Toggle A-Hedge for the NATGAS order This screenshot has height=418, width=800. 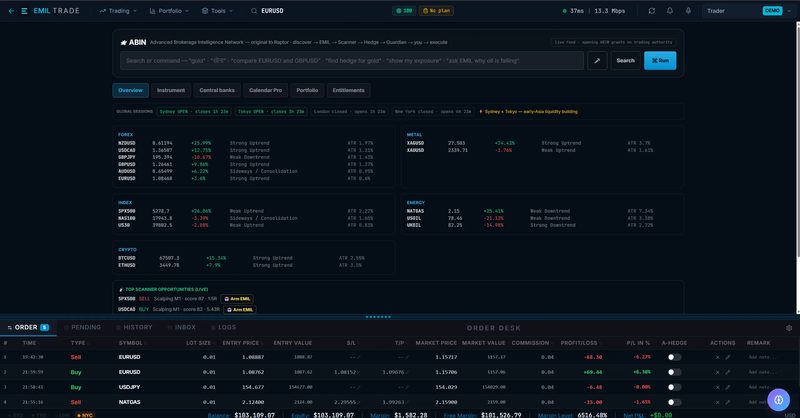pos(674,402)
